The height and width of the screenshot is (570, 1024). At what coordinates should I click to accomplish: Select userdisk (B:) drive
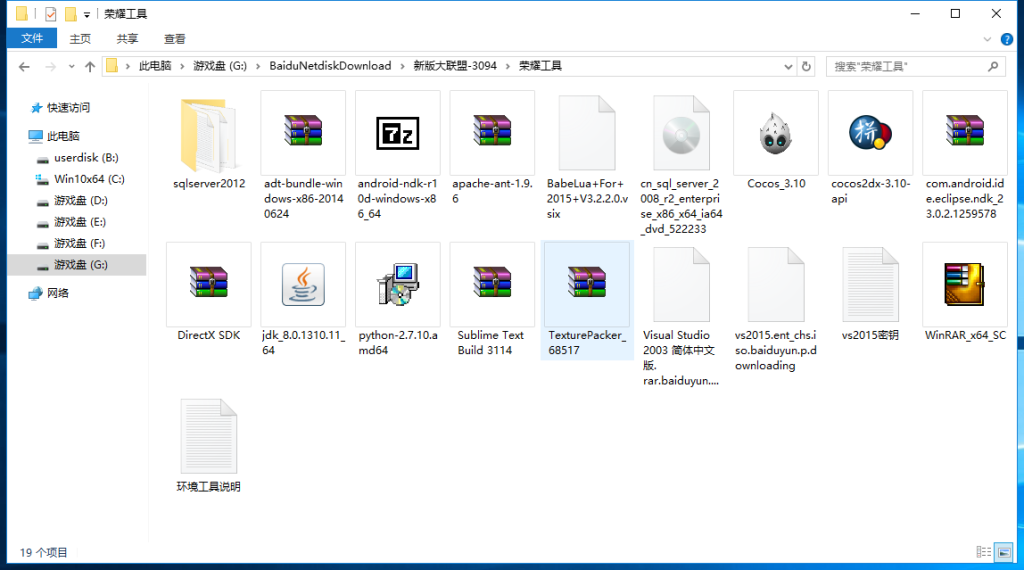86,157
